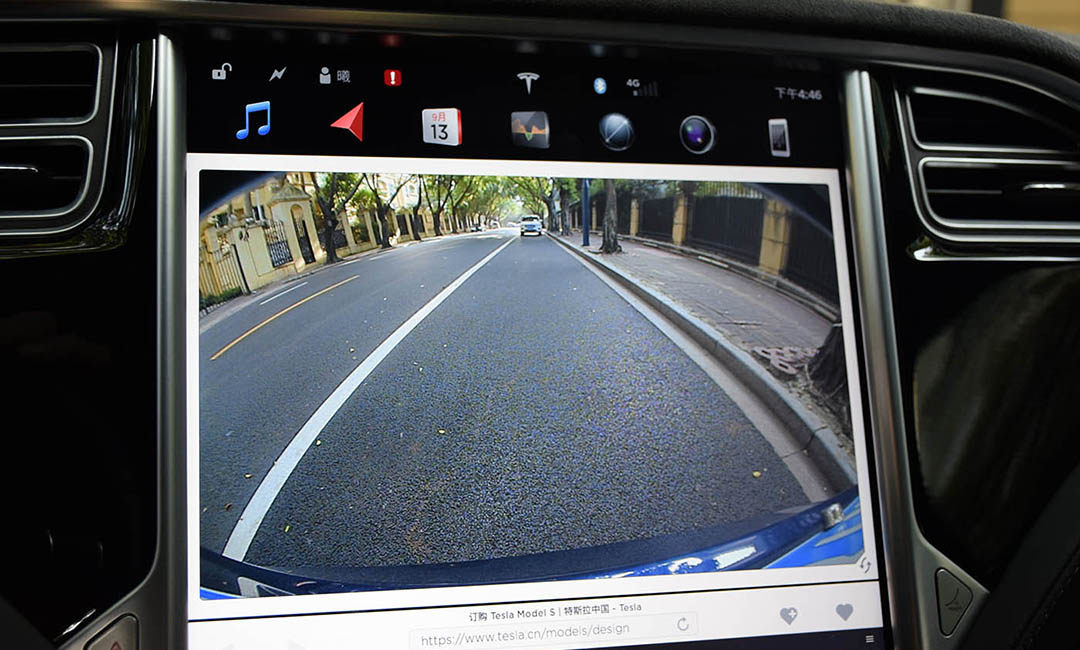Open the Calendar app showing 13
The width and height of the screenshot is (1080, 650).
(441, 127)
